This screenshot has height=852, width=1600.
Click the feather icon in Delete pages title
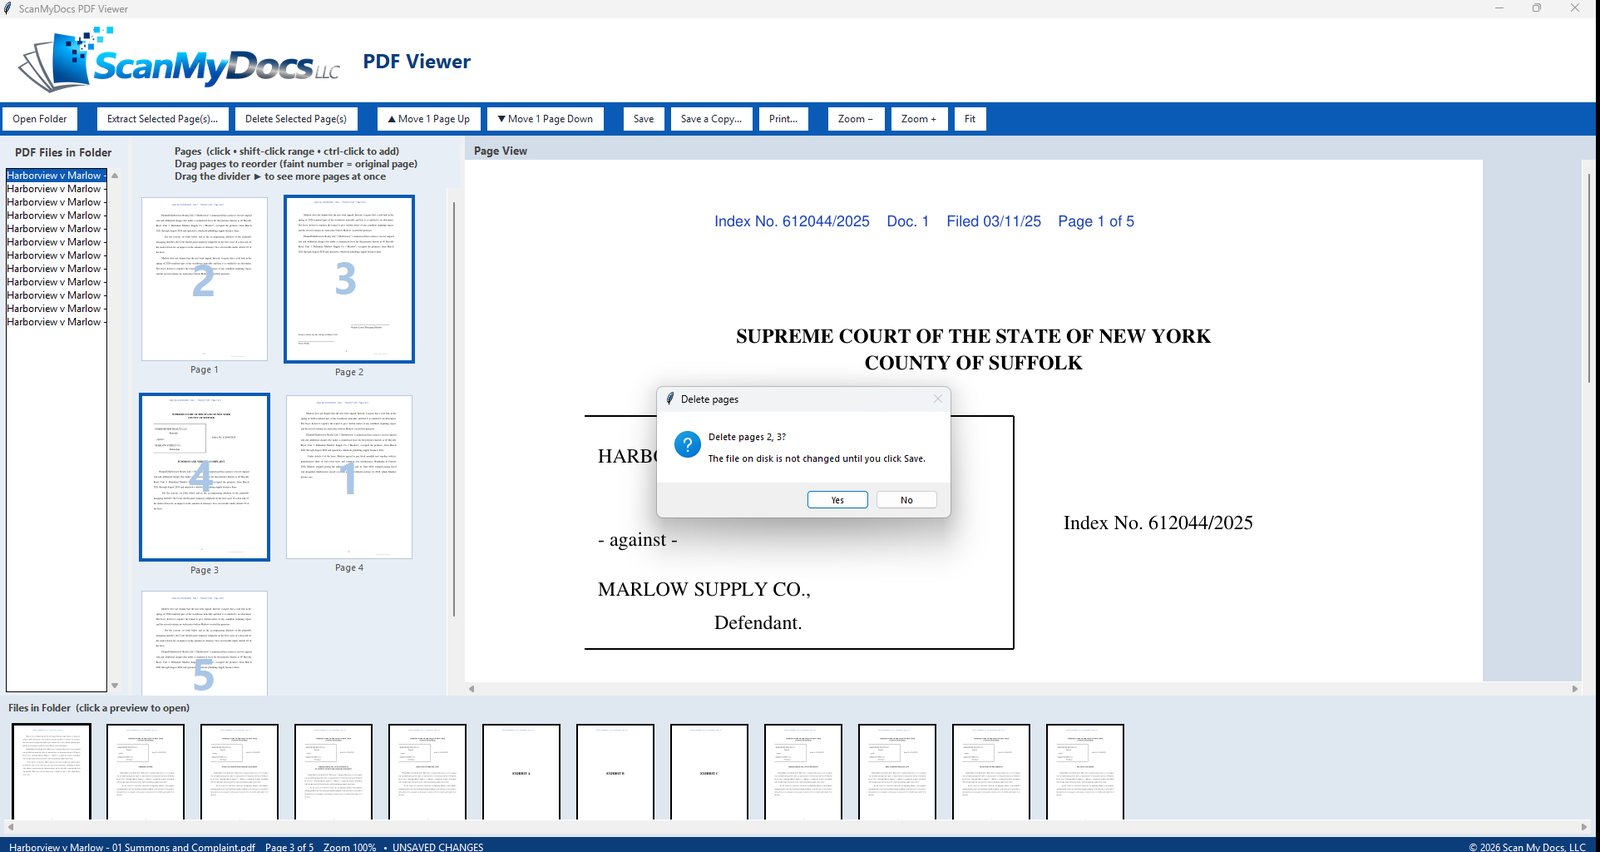click(x=670, y=399)
